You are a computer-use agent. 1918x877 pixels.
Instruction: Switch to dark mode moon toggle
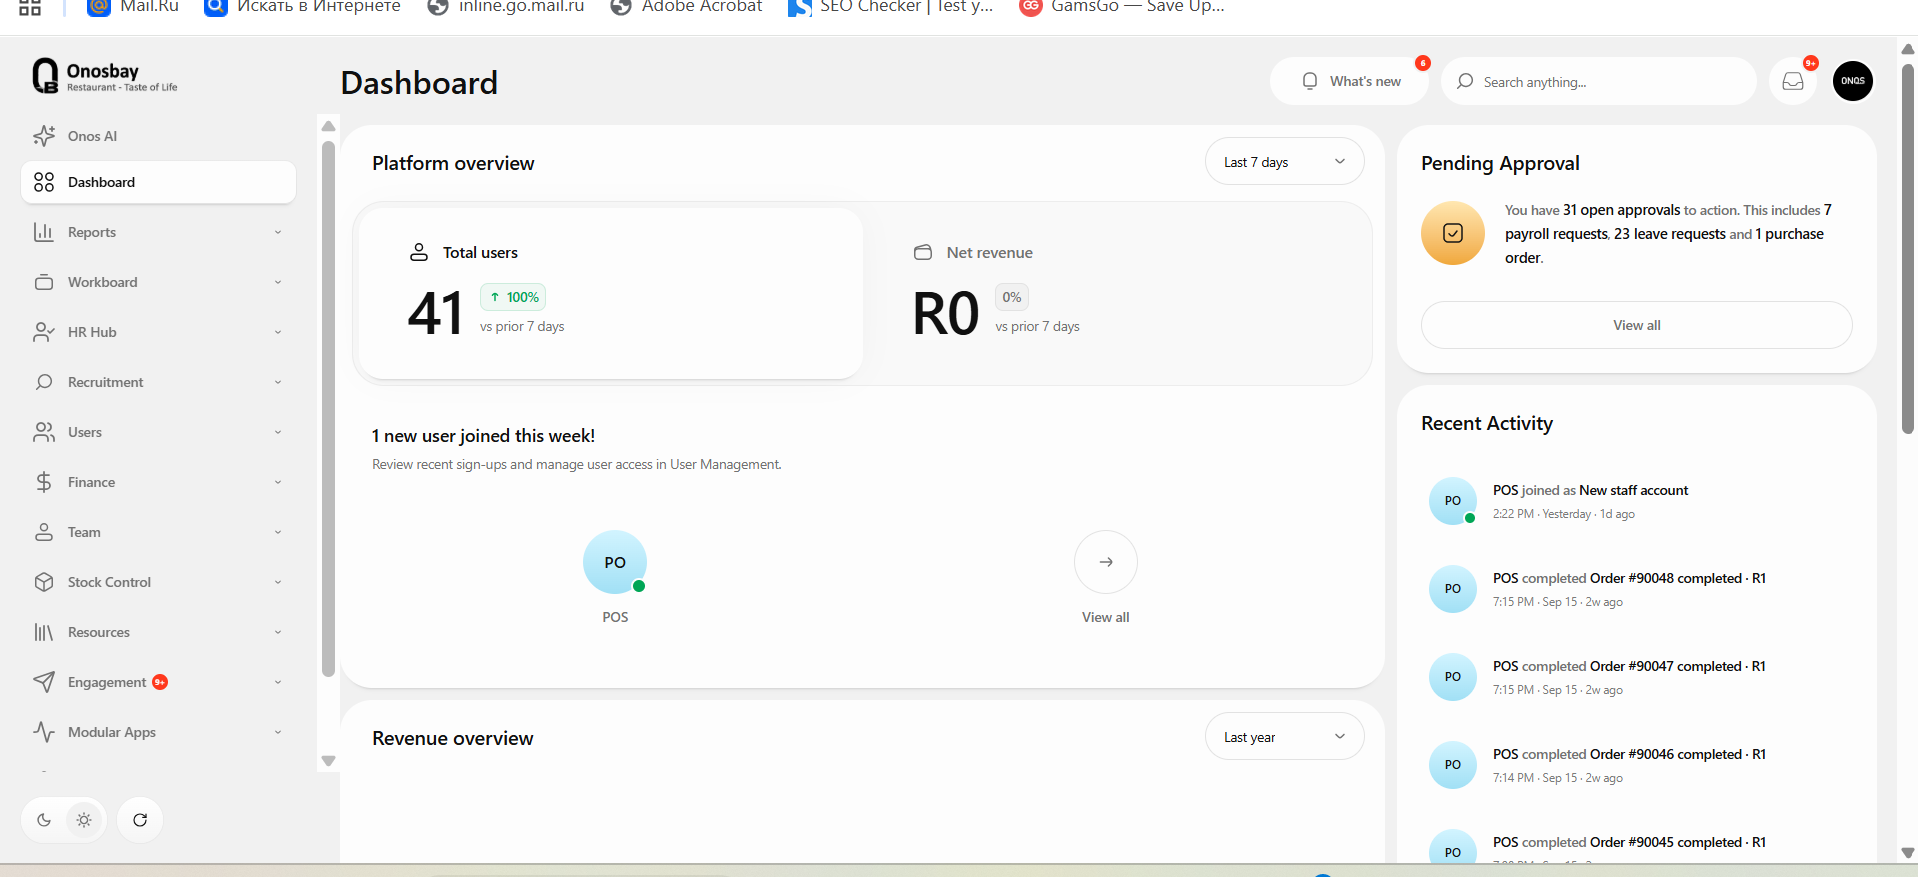44,820
